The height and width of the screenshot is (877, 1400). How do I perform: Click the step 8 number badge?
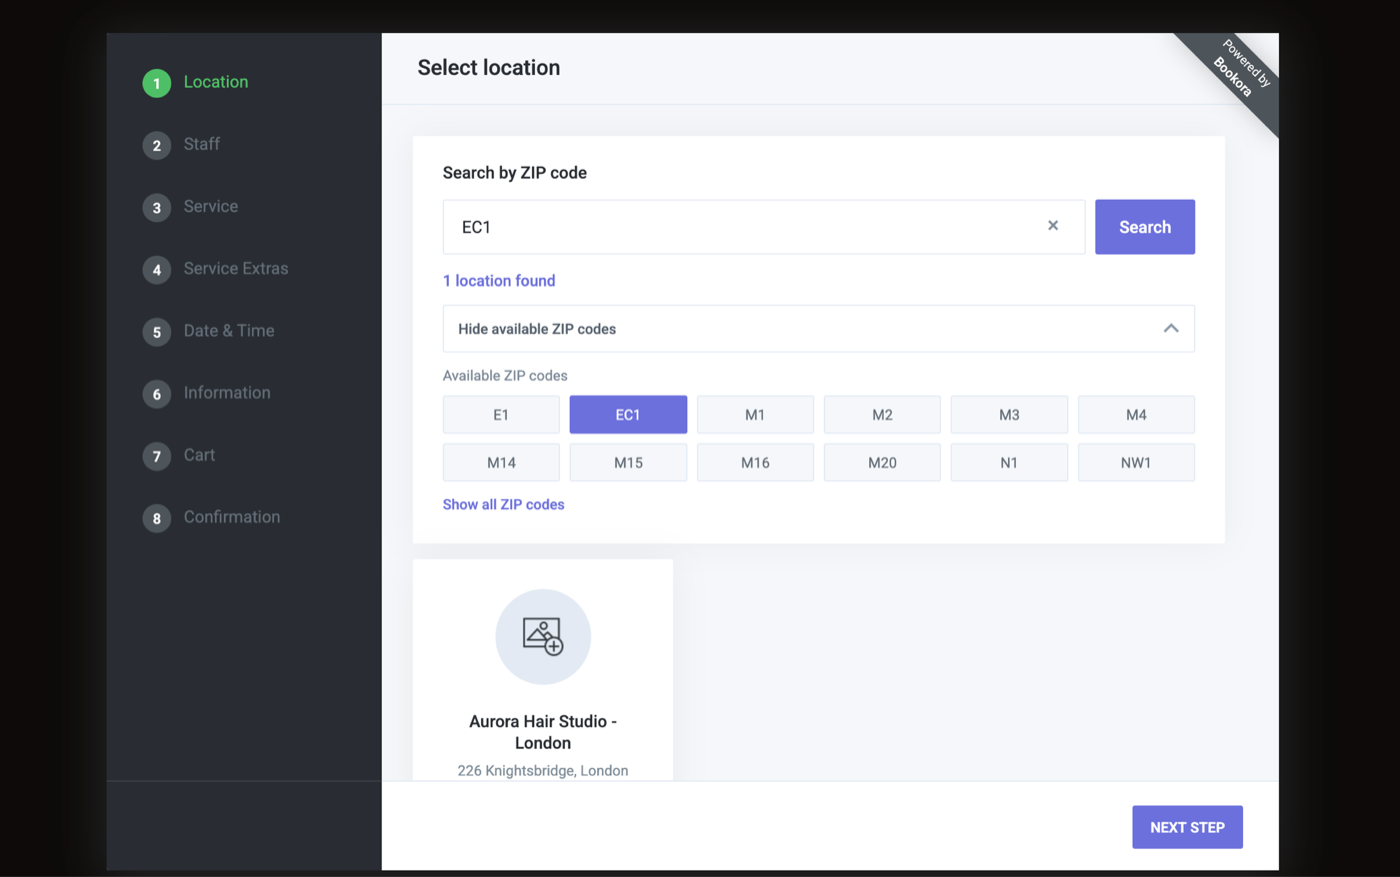click(x=157, y=518)
